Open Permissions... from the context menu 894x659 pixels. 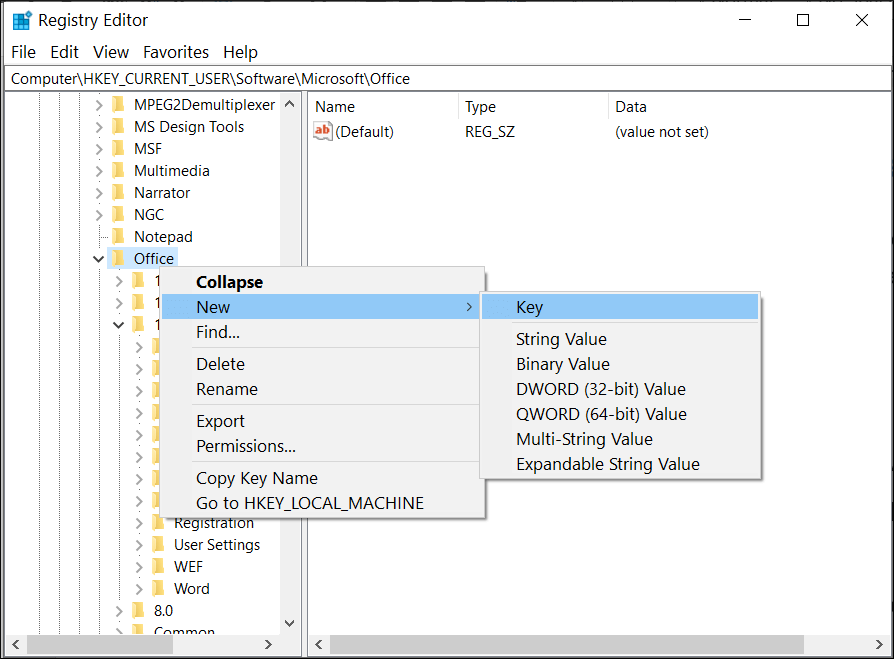[322, 446]
